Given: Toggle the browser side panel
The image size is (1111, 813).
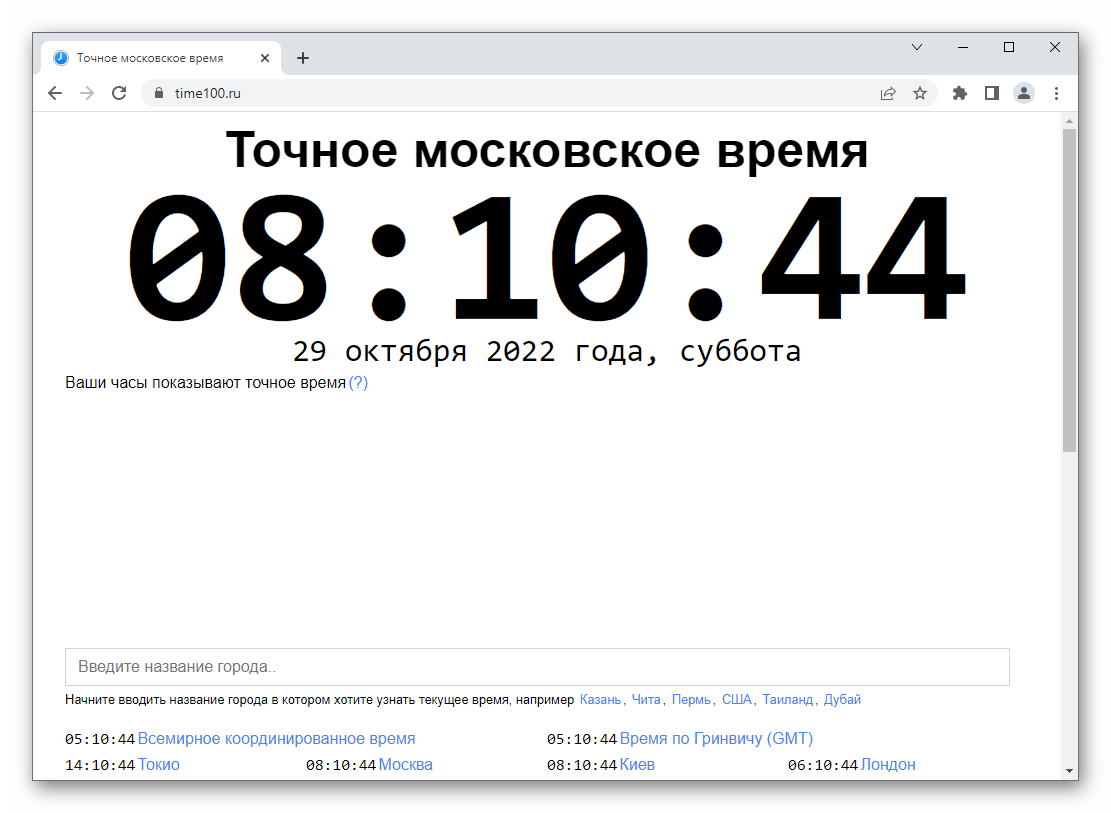Looking at the screenshot, I should click(992, 93).
